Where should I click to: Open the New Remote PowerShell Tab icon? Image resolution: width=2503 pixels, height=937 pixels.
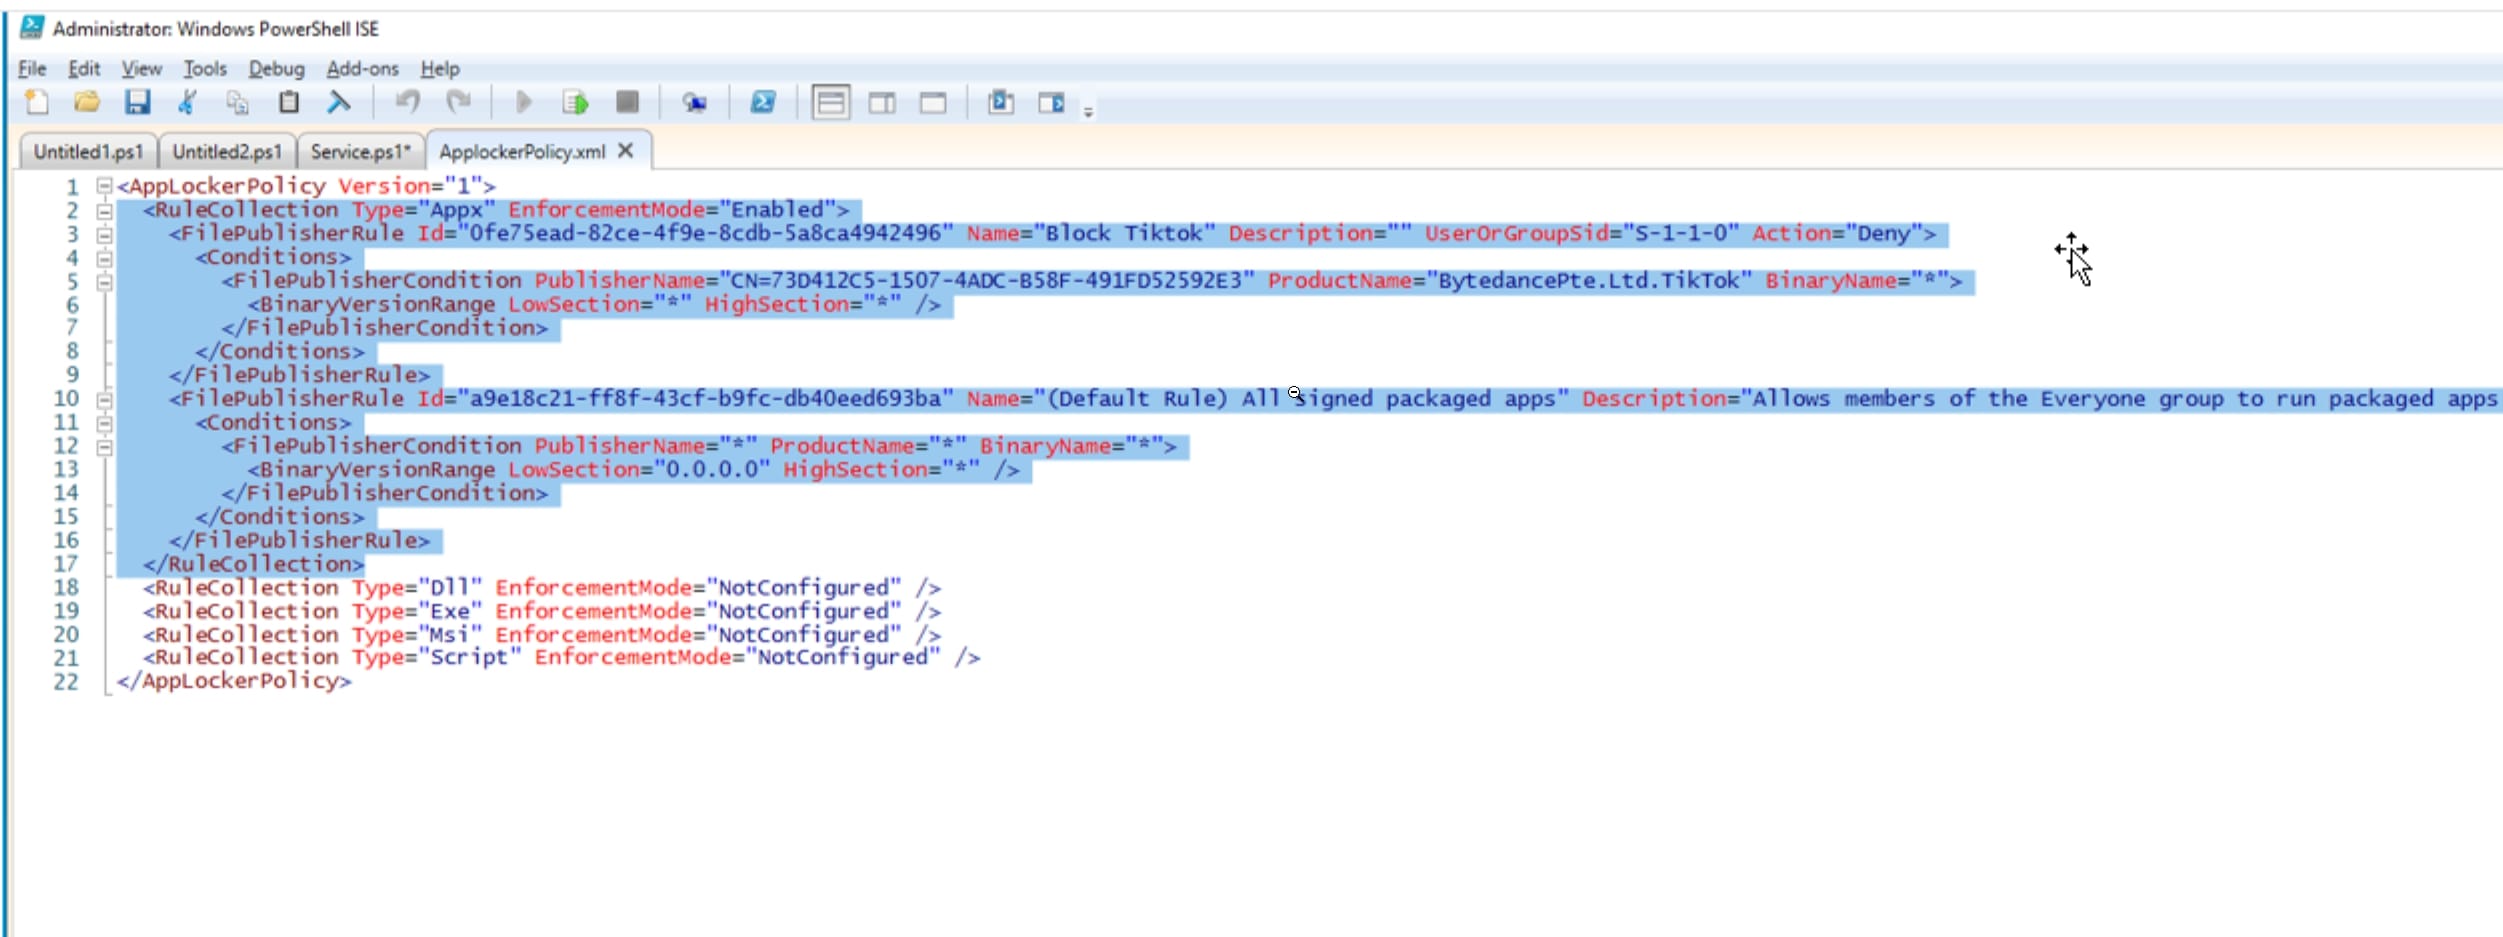(x=695, y=102)
